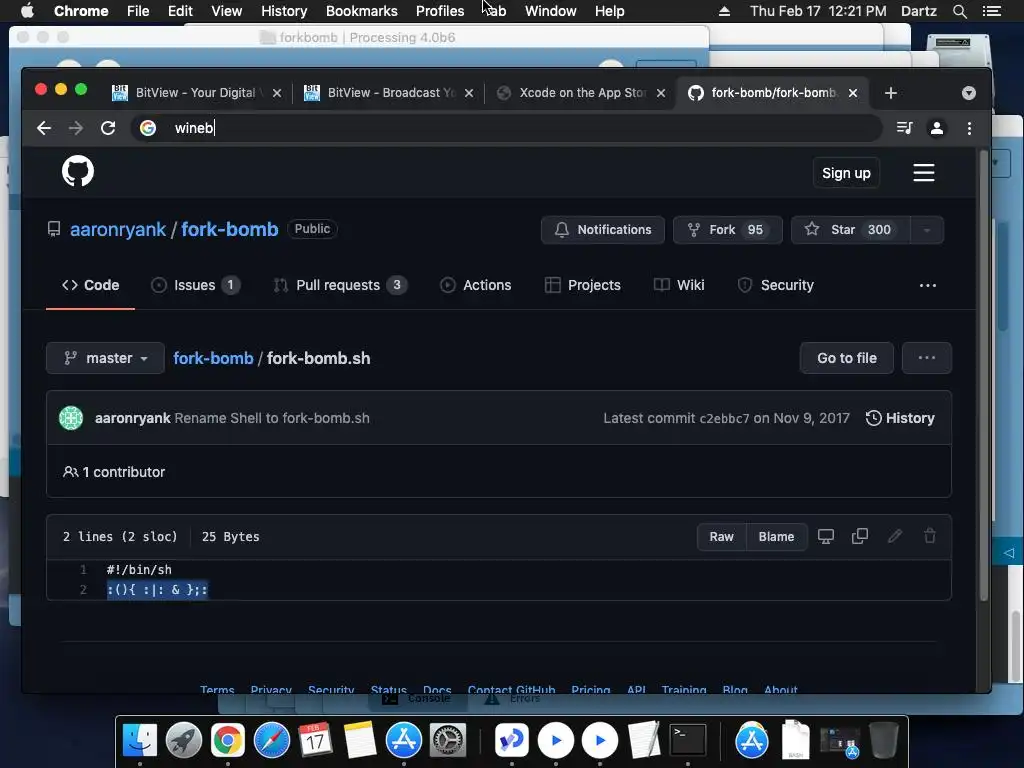
Task: Open a new Chrome tab
Action: [890, 93]
